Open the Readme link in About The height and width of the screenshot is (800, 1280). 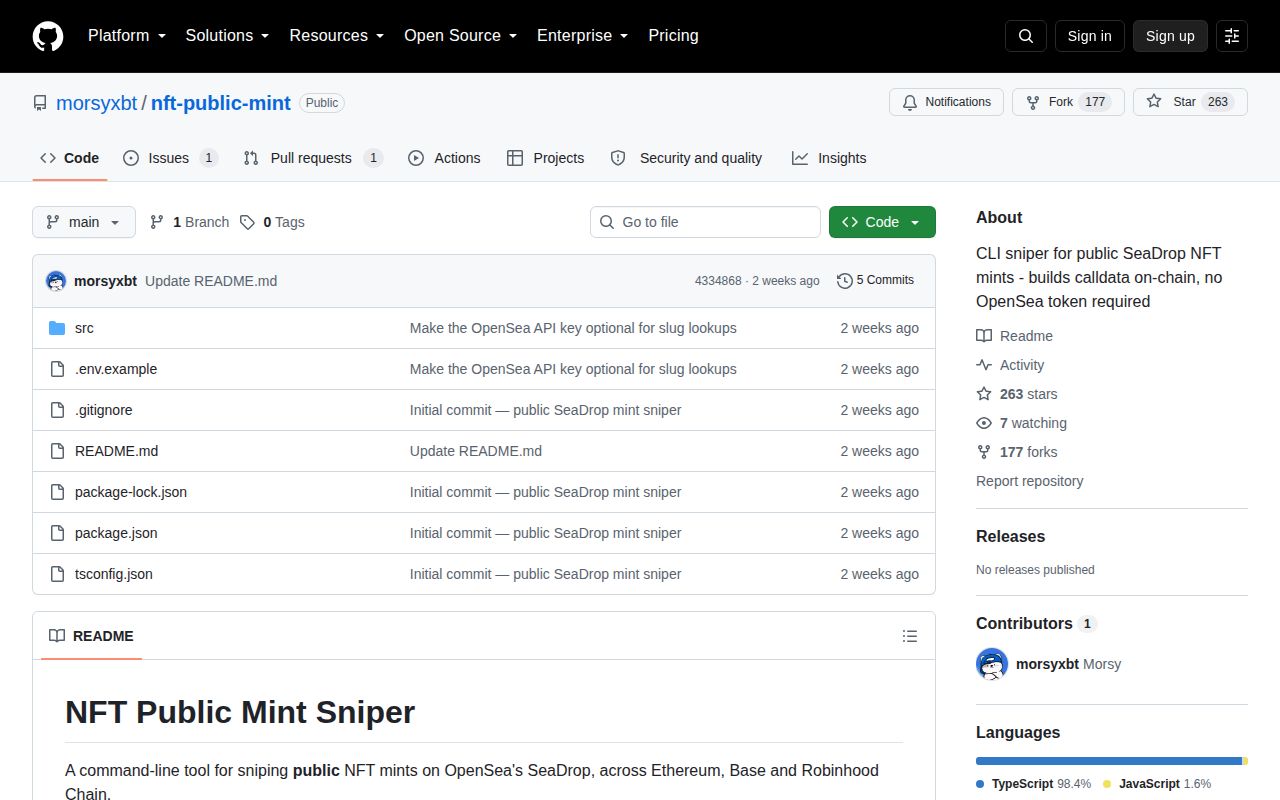[1015, 336]
